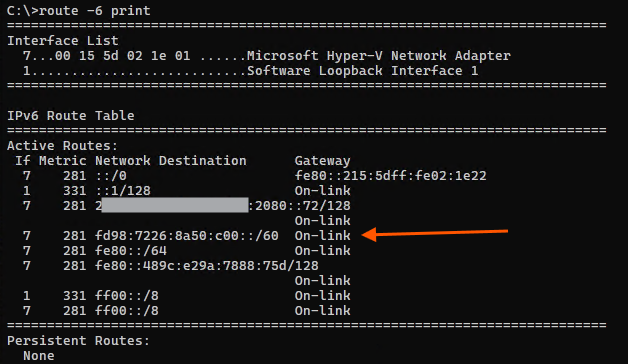Select destination 'fd98:7226:8a50:c00::/60'
The height and width of the screenshot is (364, 628).
tap(187, 236)
